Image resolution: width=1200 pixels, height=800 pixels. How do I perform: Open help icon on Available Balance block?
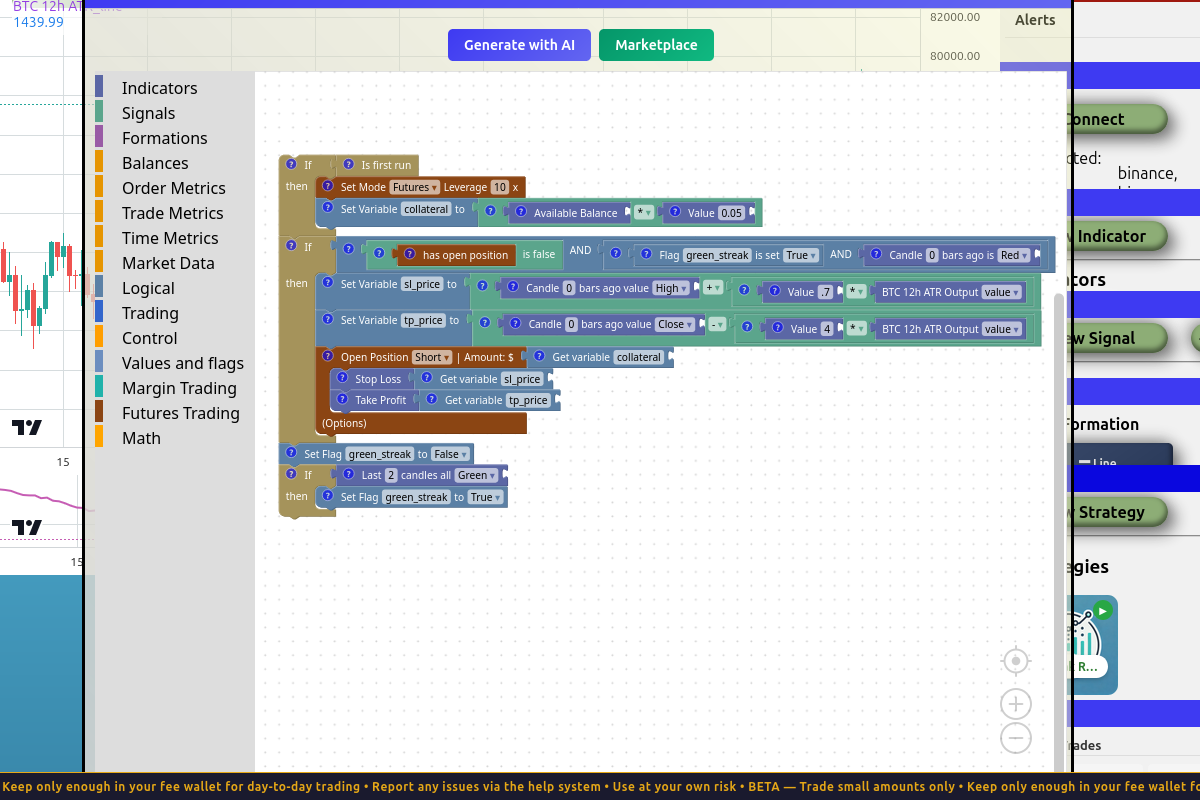[x=520, y=212]
